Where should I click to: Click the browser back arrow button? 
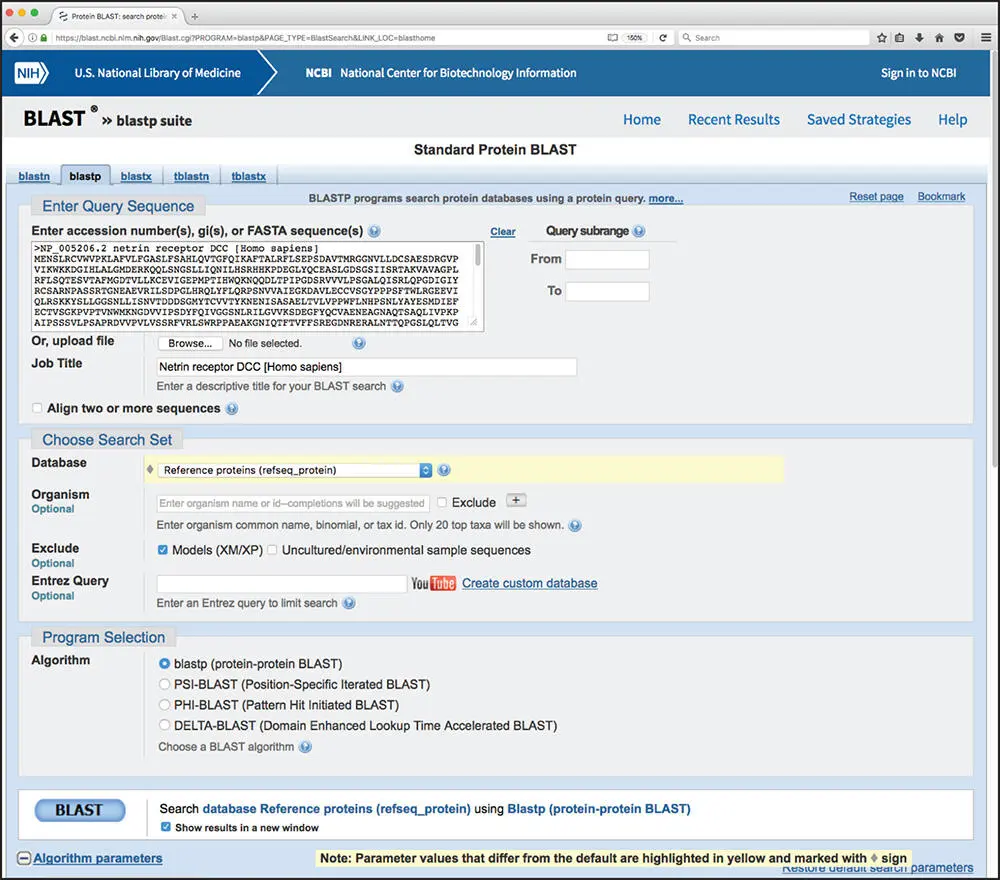click(x=13, y=38)
